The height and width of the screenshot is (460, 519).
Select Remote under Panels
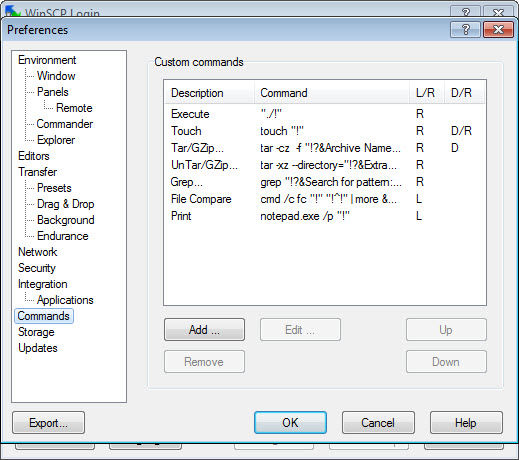click(74, 108)
